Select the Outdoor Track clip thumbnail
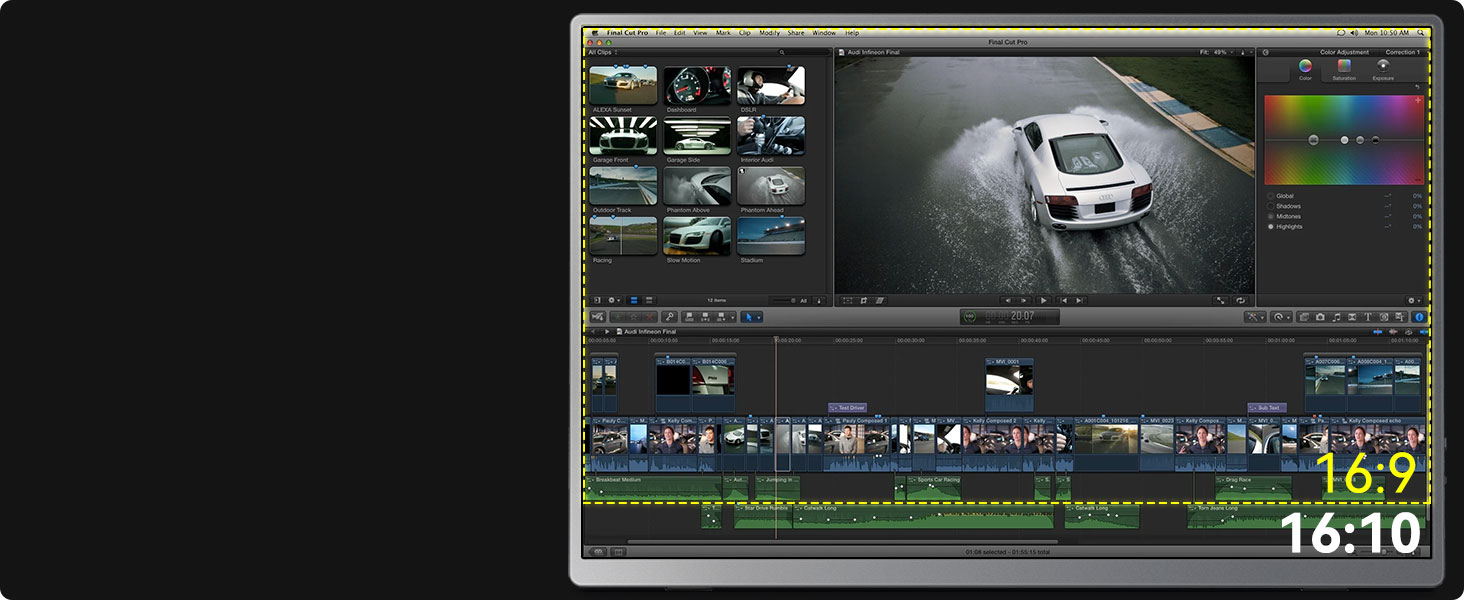1464x600 pixels. point(624,186)
